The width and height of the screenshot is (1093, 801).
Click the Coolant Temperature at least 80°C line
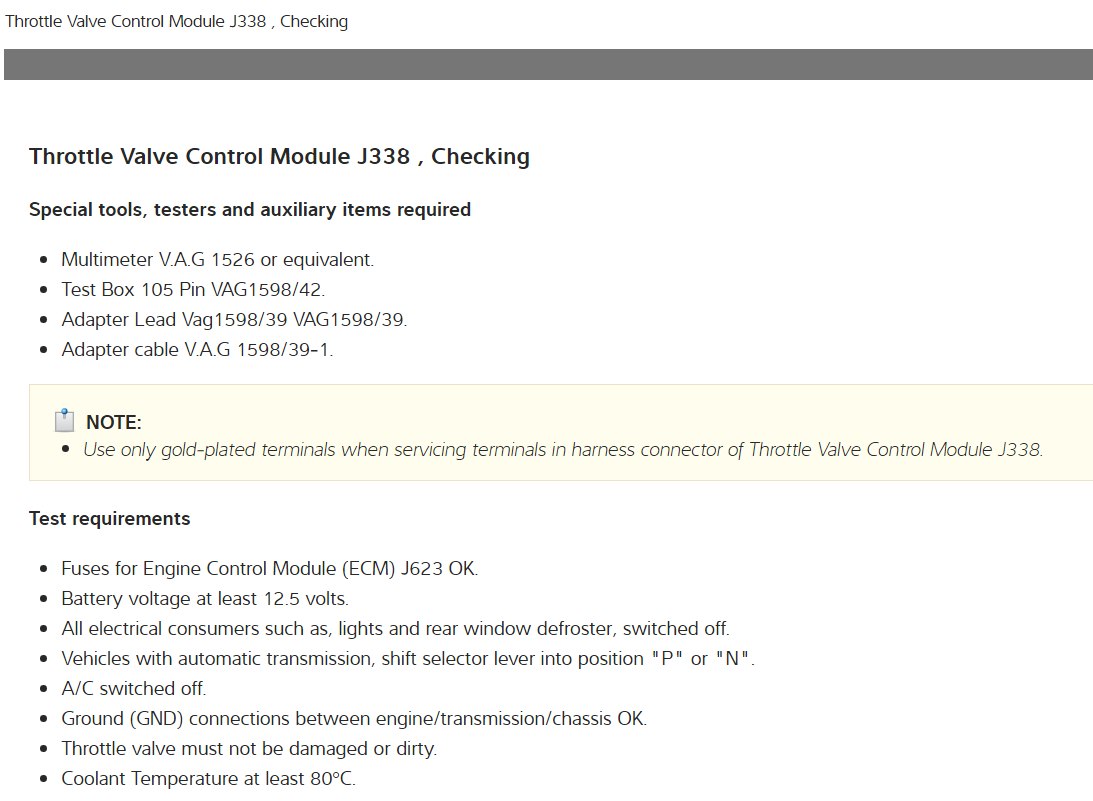click(x=208, y=779)
